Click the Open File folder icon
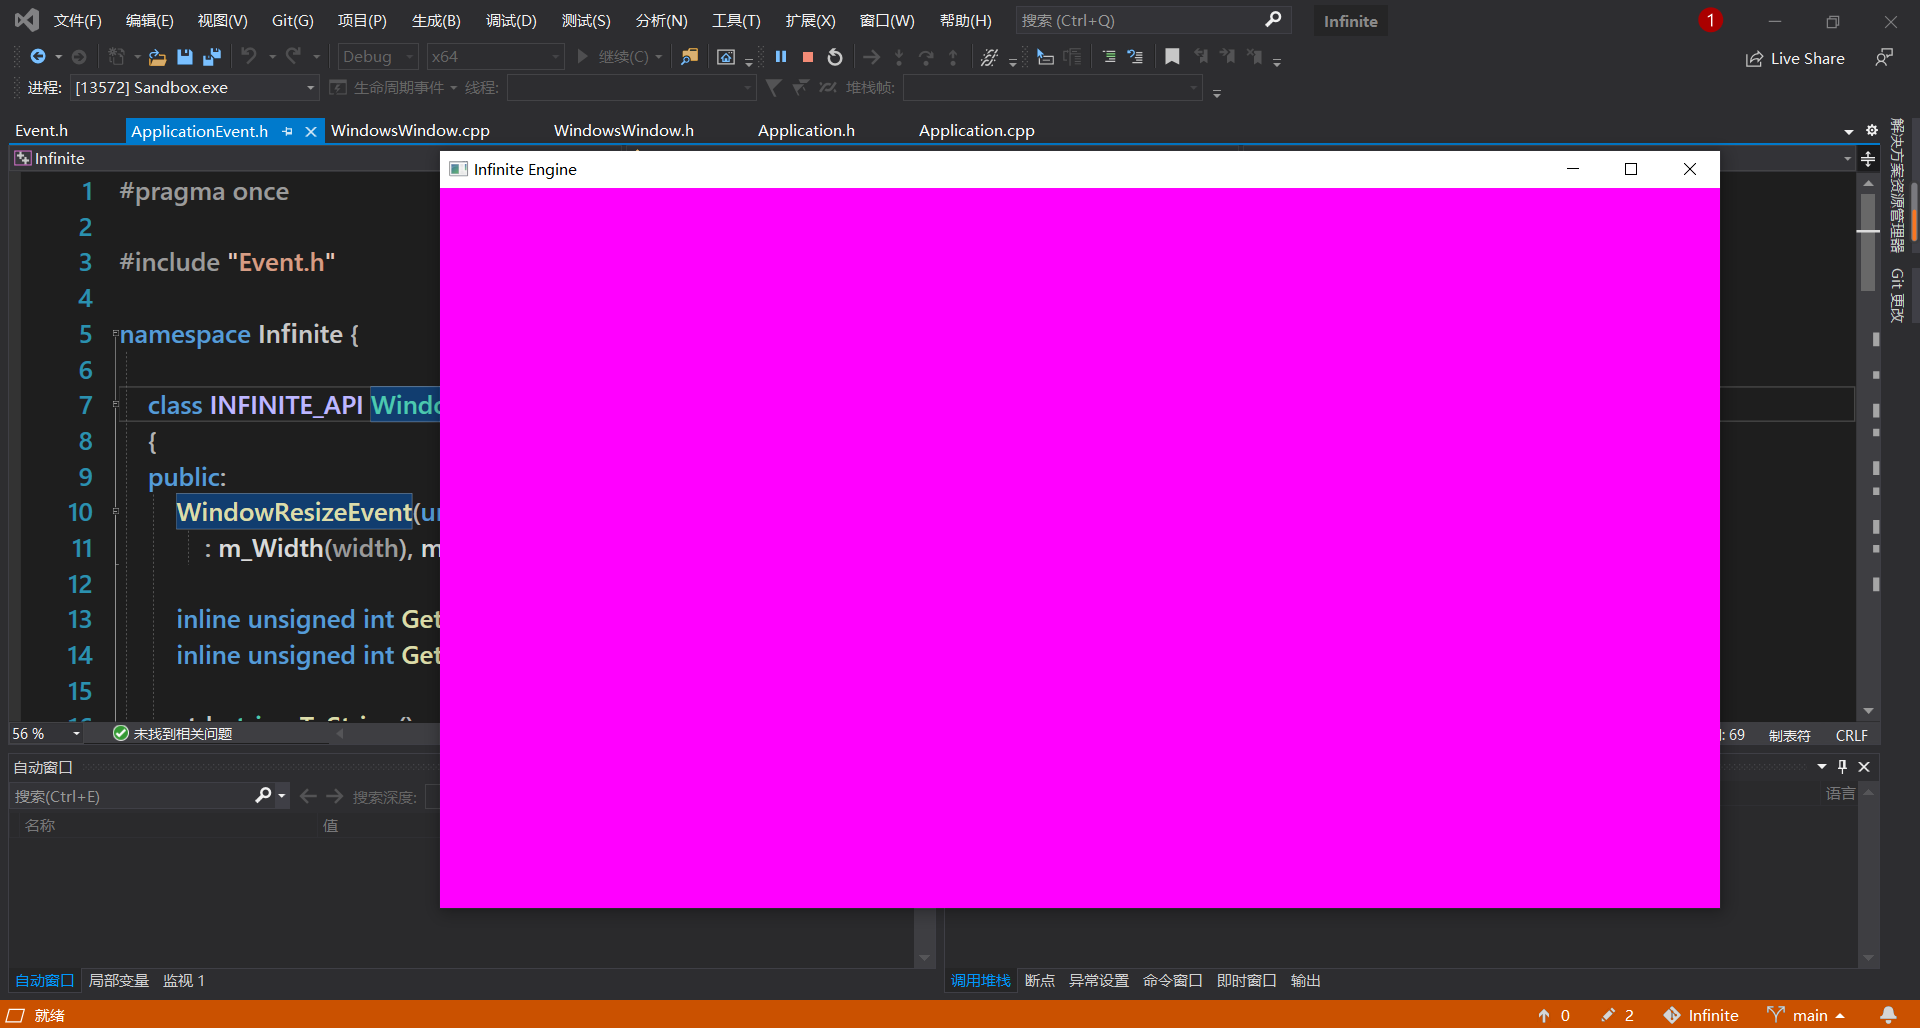Image resolution: width=1920 pixels, height=1028 pixels. (157, 57)
